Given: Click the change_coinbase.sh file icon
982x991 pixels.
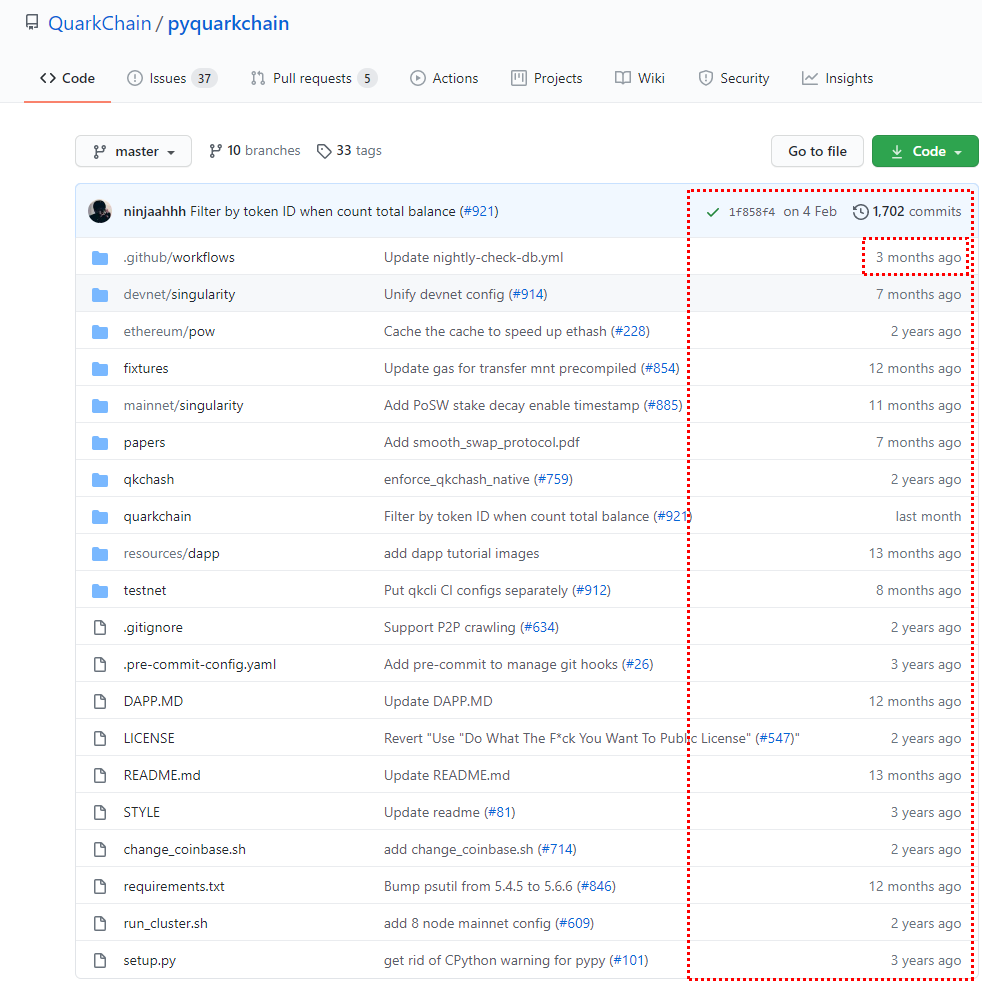Looking at the screenshot, I should click(100, 849).
